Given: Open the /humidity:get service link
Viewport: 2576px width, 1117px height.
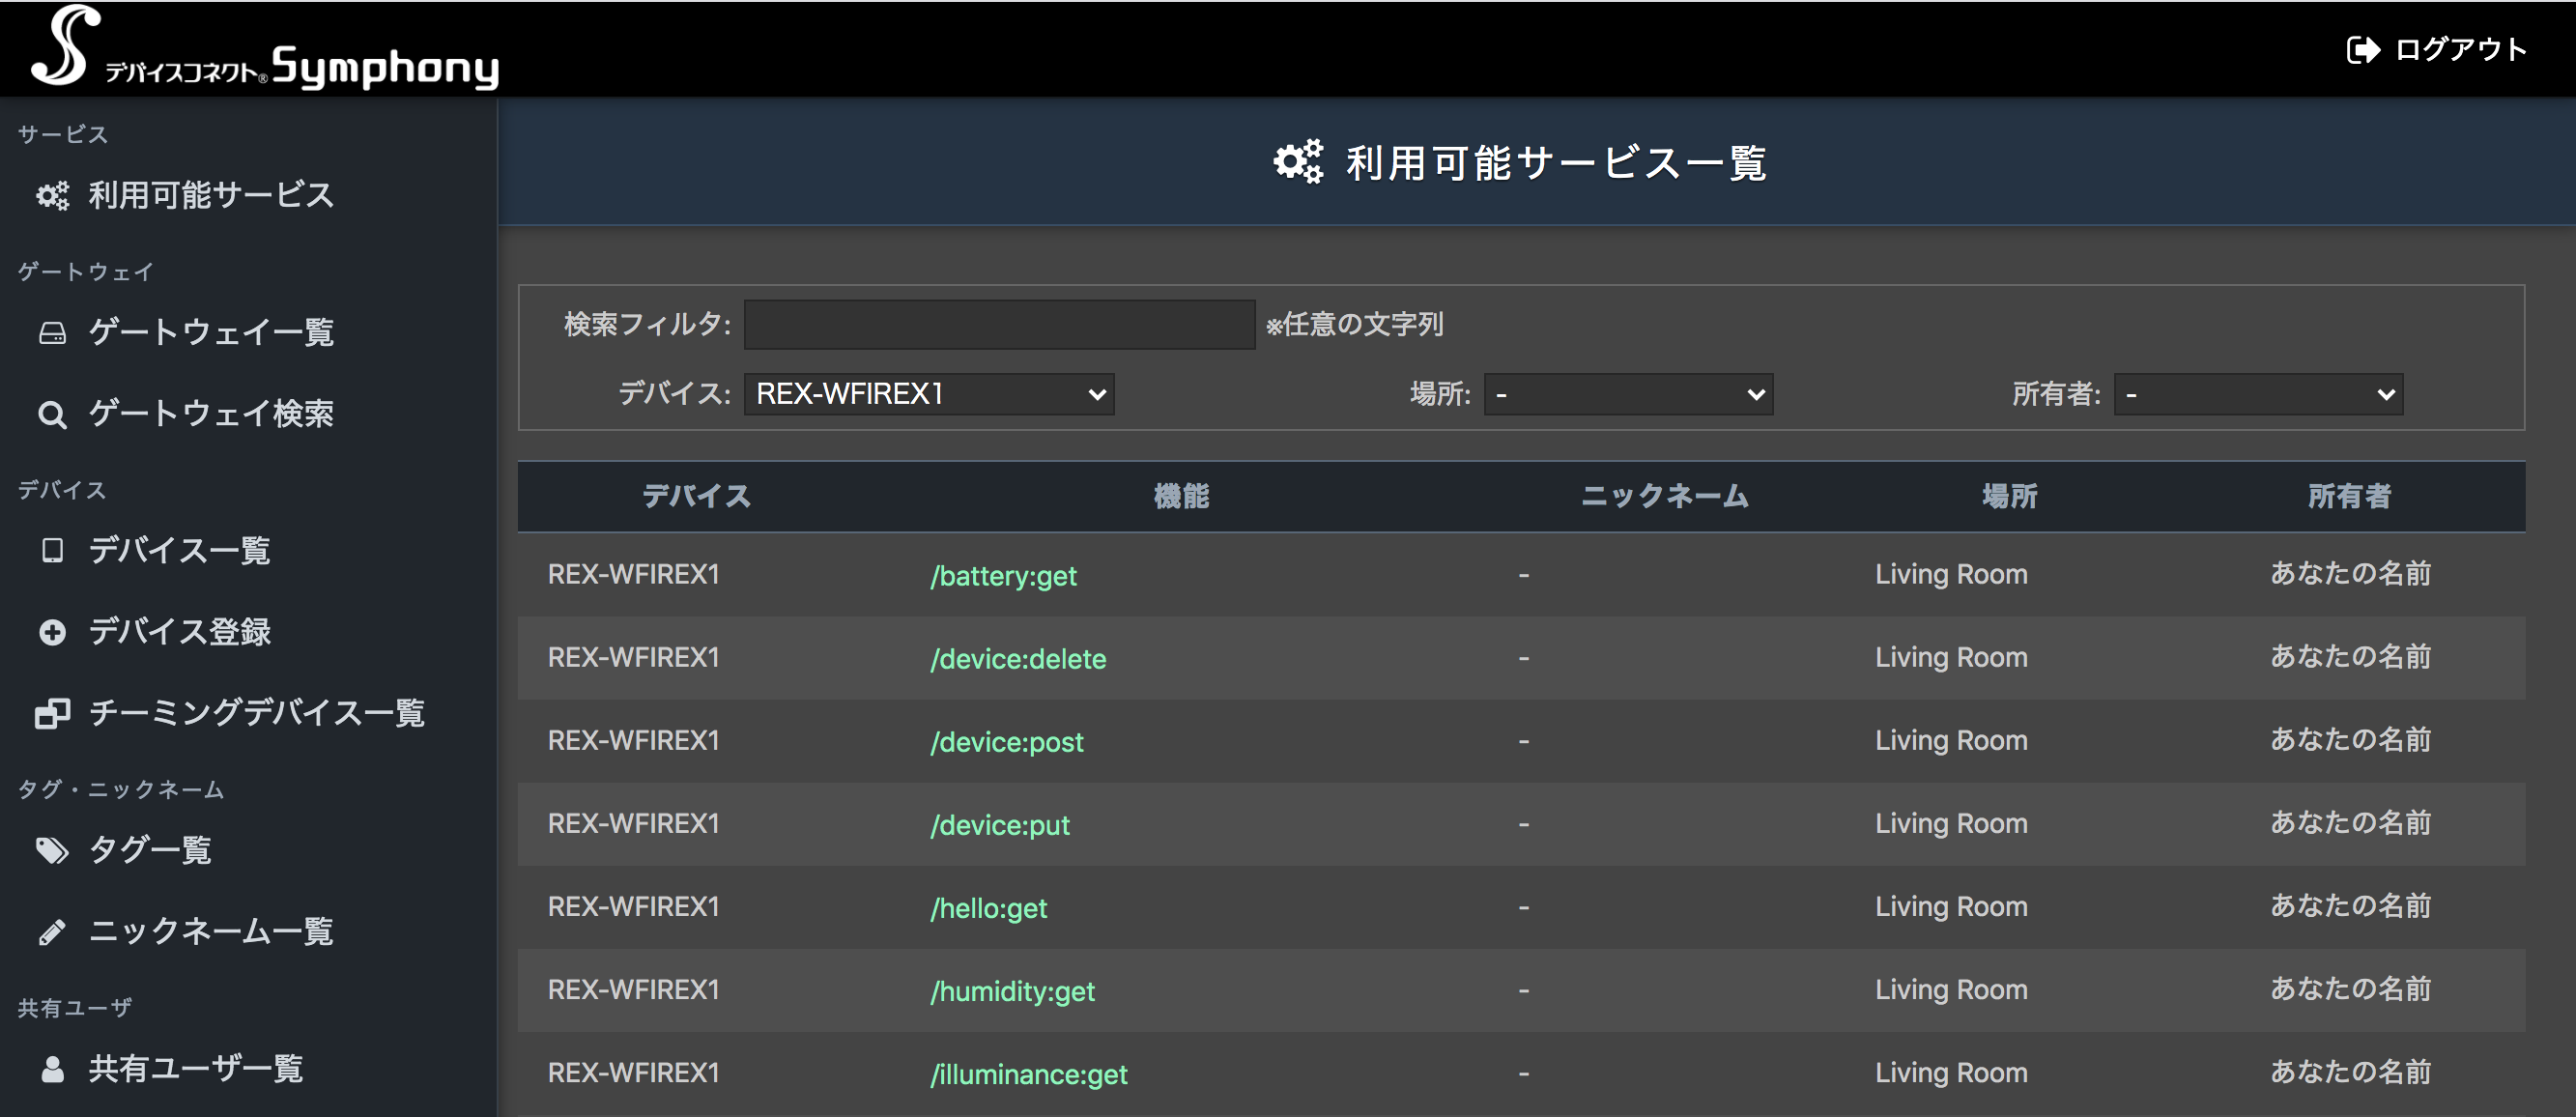Looking at the screenshot, I should pyautogui.click(x=1012, y=991).
